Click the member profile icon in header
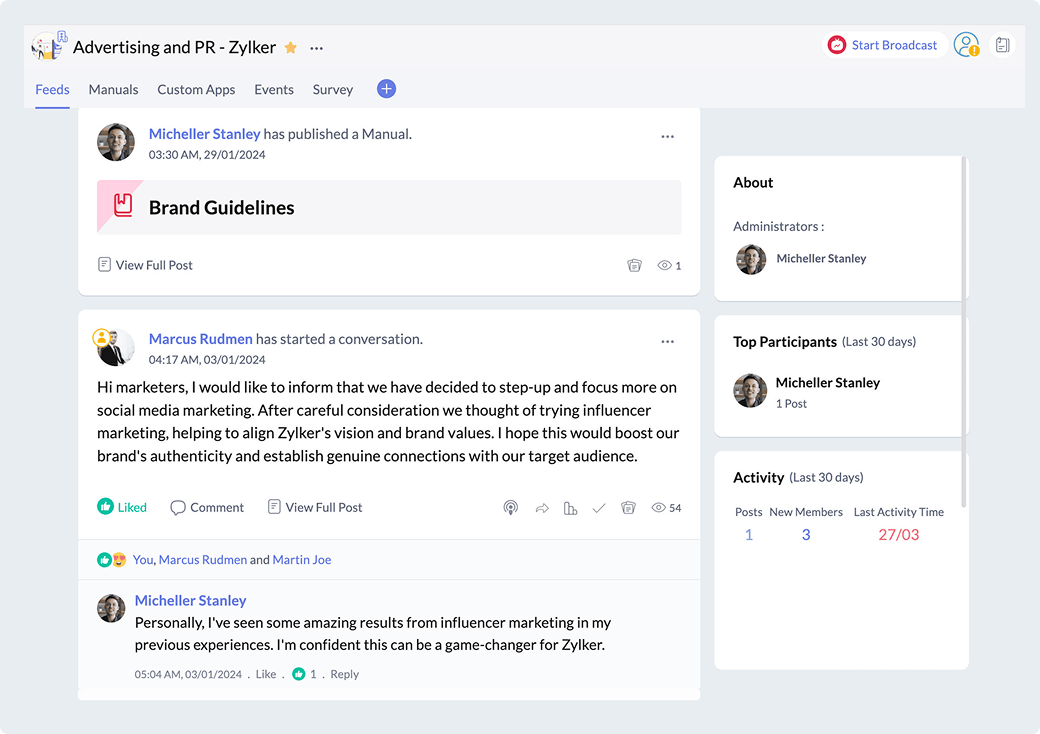The width and height of the screenshot is (1040, 734). (966, 45)
